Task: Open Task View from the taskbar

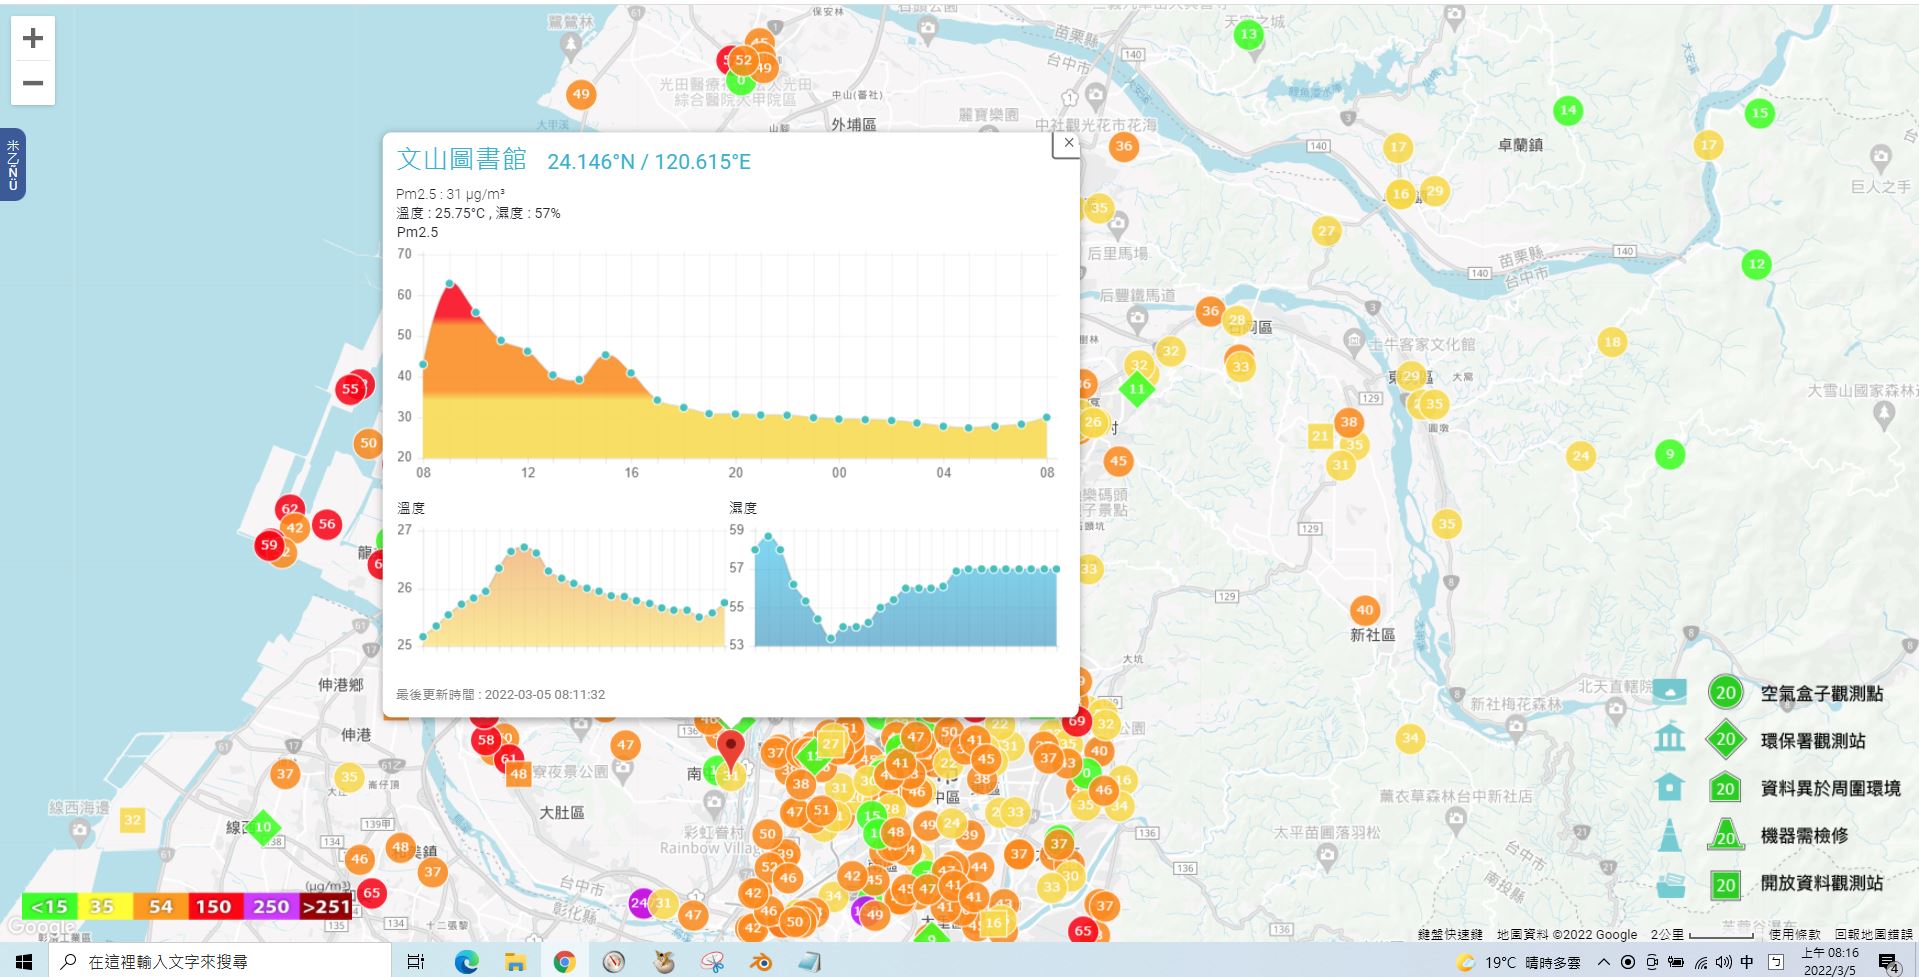Action: 416,962
